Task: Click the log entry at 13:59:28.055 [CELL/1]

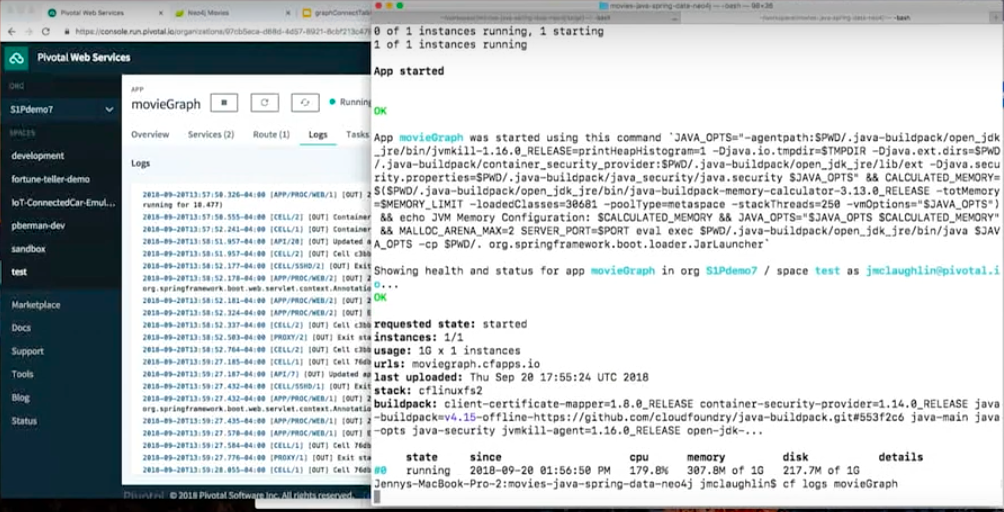Action: [257, 469]
